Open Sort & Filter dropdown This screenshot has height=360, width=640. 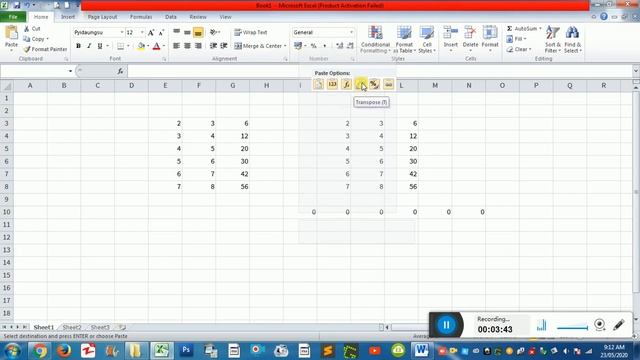coord(553,39)
